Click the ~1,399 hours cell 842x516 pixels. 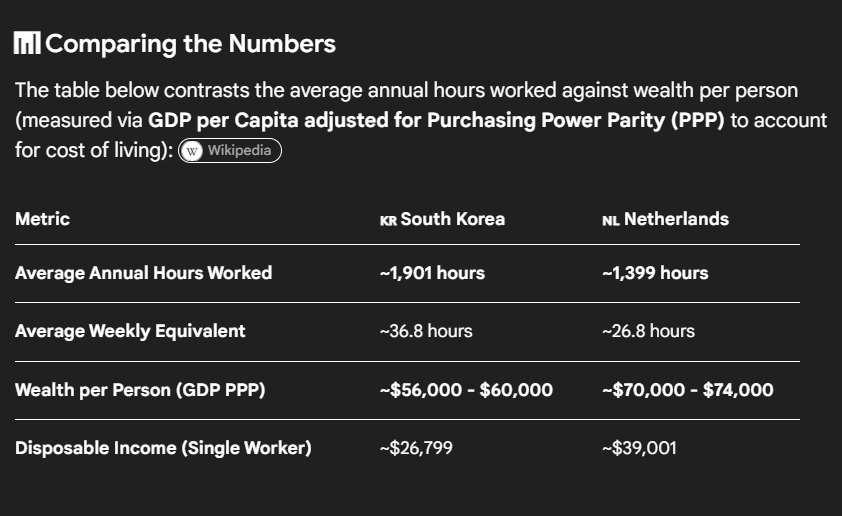pyautogui.click(x=655, y=273)
